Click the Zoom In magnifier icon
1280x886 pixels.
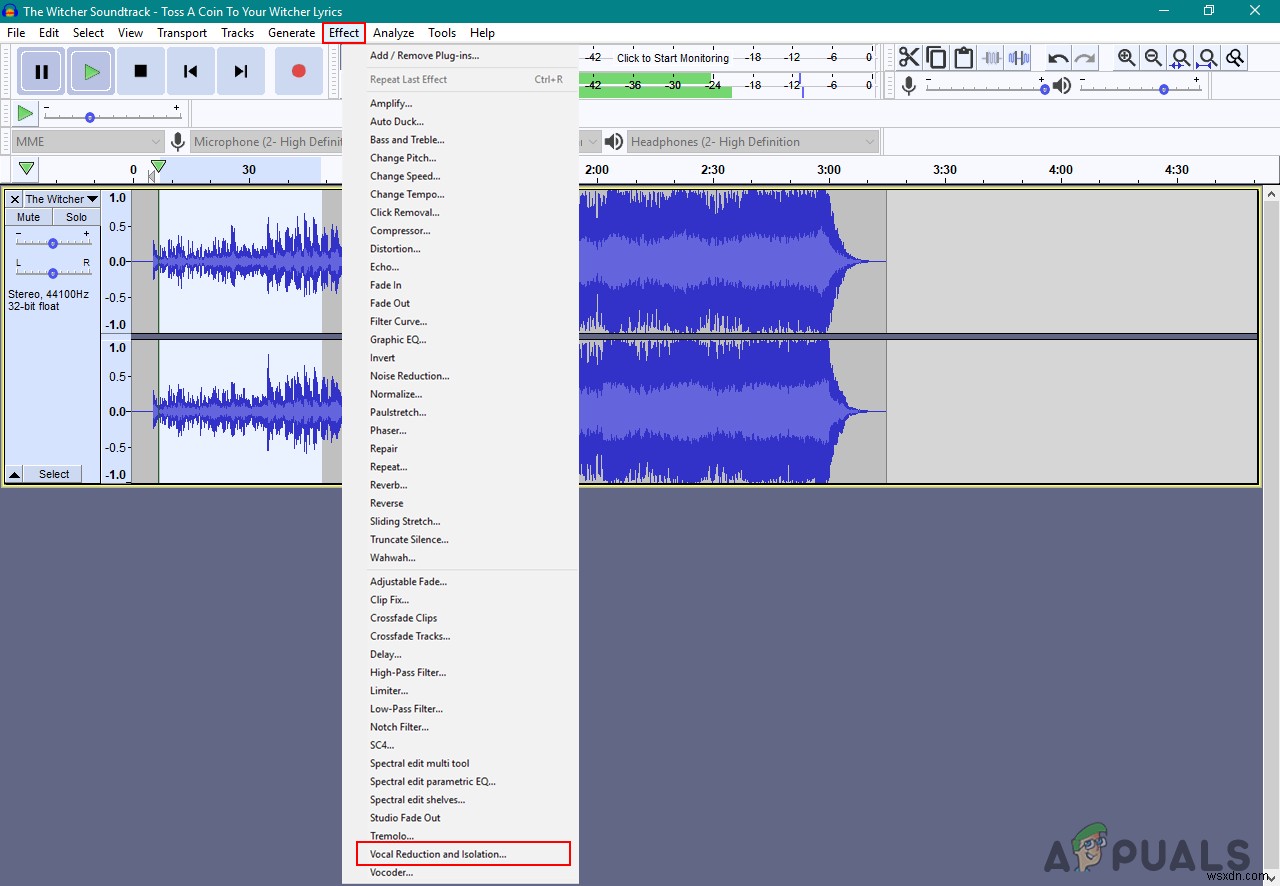(x=1127, y=58)
